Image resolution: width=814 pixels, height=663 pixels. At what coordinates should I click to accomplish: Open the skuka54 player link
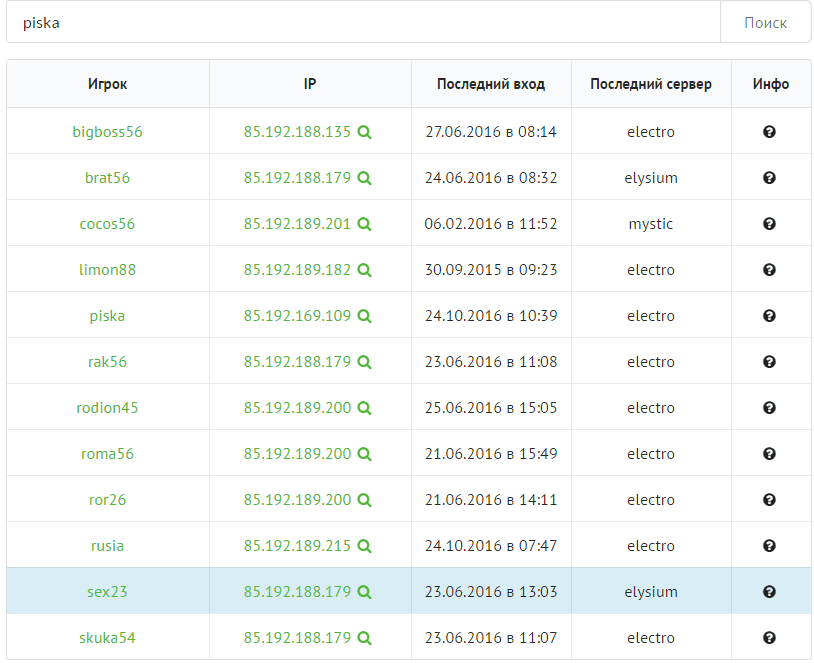tap(107, 638)
